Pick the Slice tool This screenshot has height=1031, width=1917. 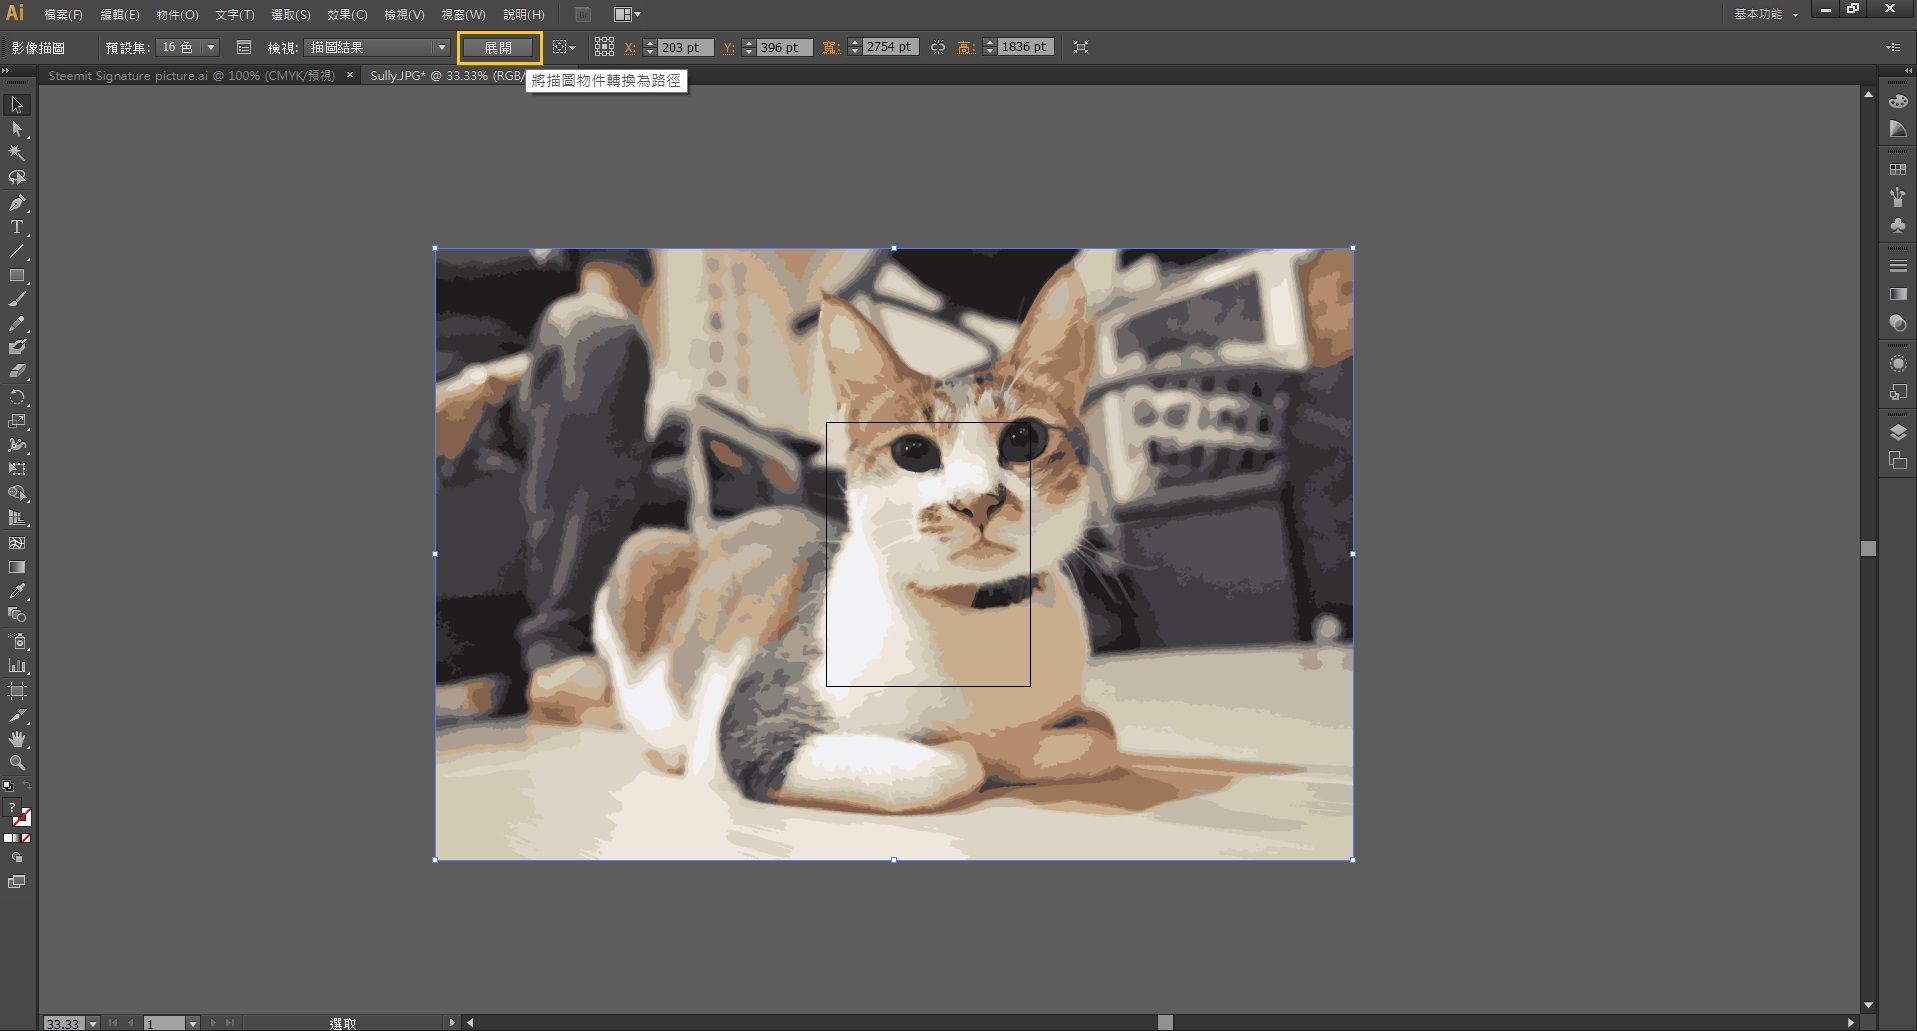tap(17, 716)
